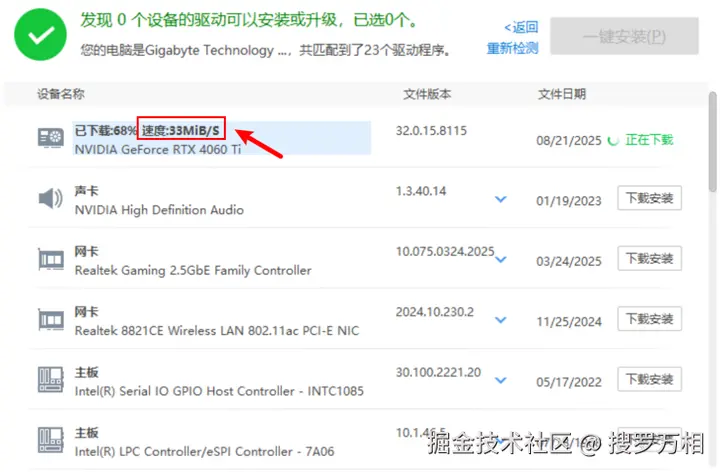Image resolution: width=720 pixels, height=472 pixels.
Task: Expand version dropdown for Realtek Gaming 2.5GbE controller
Action: (501, 259)
